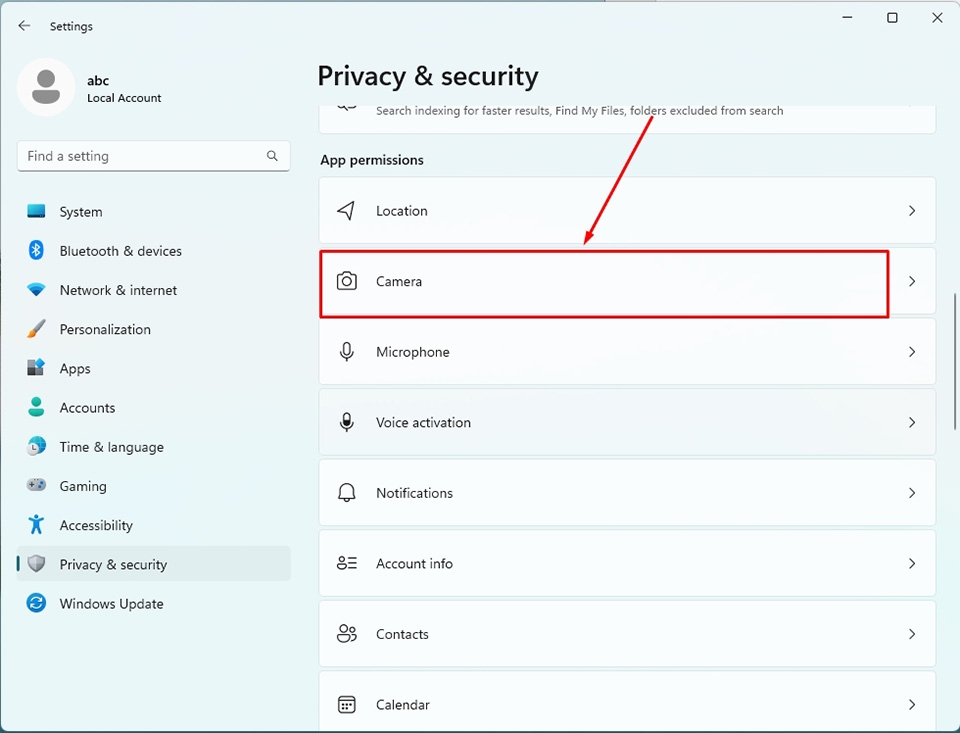The image size is (960, 733).
Task: Open Microphone permissions via chevron
Action: click(x=912, y=351)
